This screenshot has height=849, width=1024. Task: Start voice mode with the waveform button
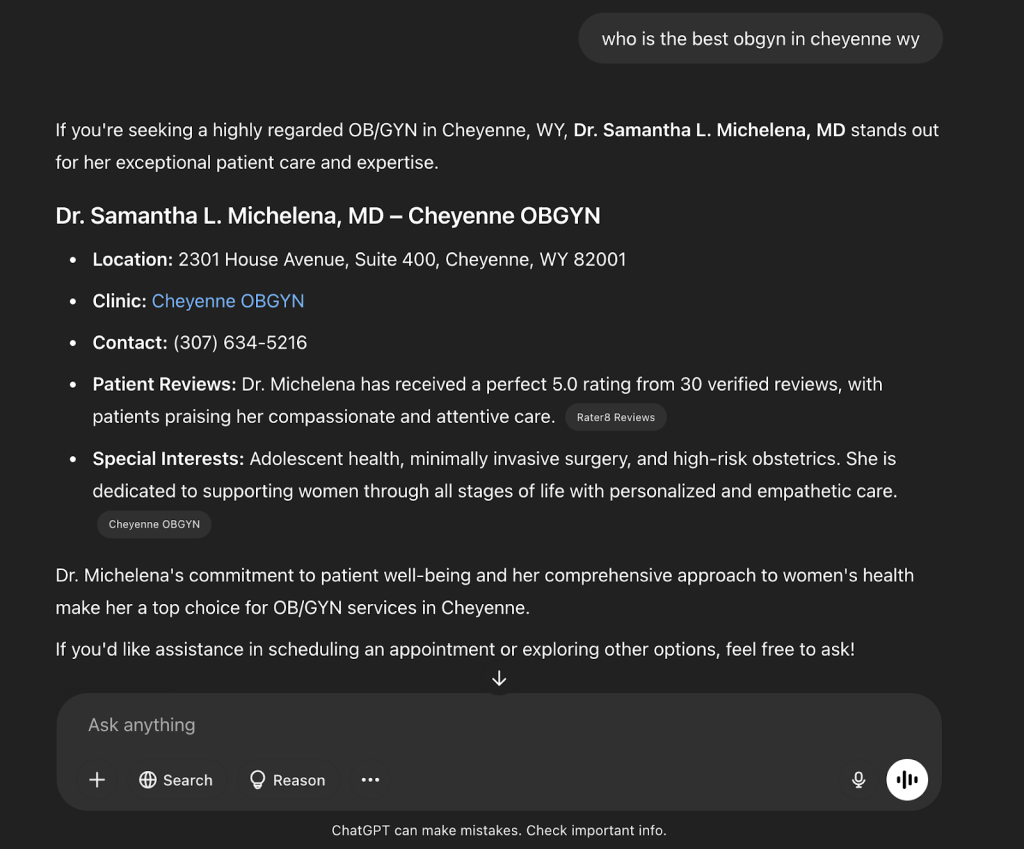(x=907, y=780)
